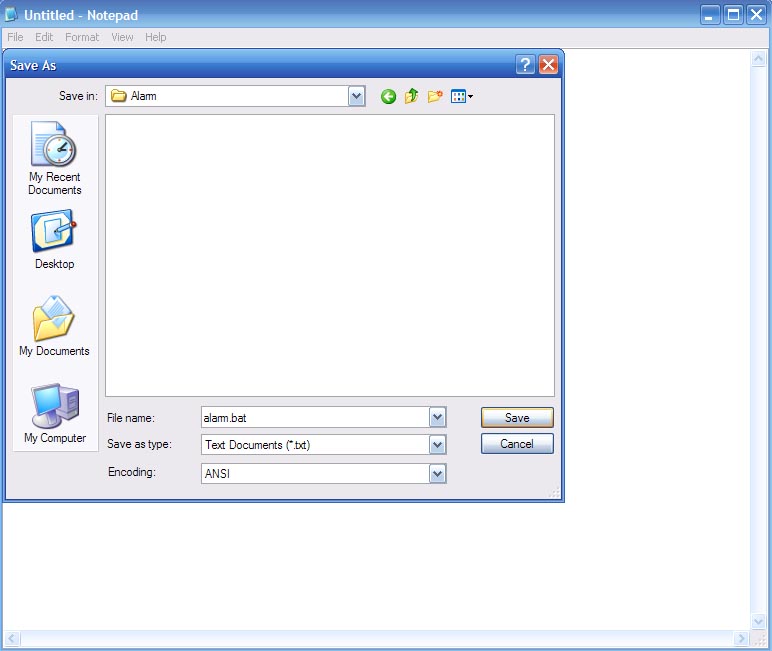The image size is (772, 651).
Task: Expand the Save in folder dropdown
Action: [x=356, y=96]
